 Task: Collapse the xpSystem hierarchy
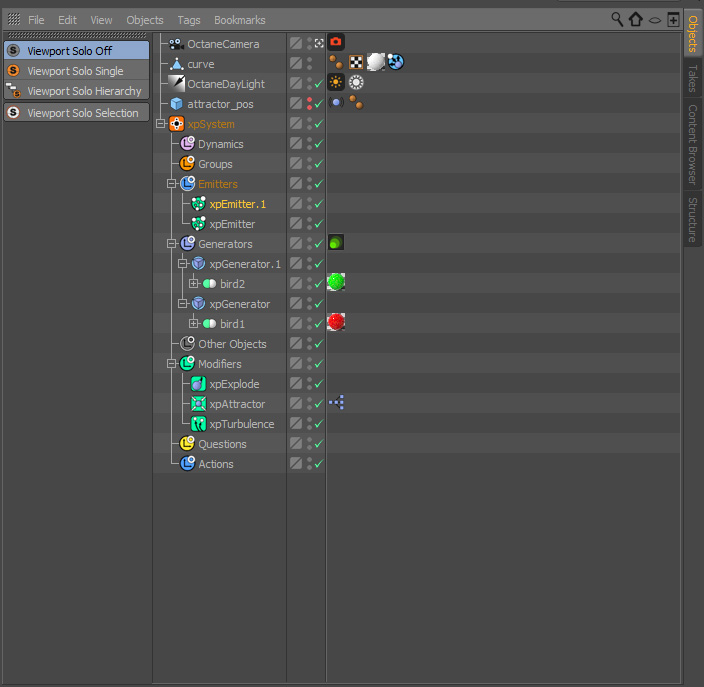161,123
